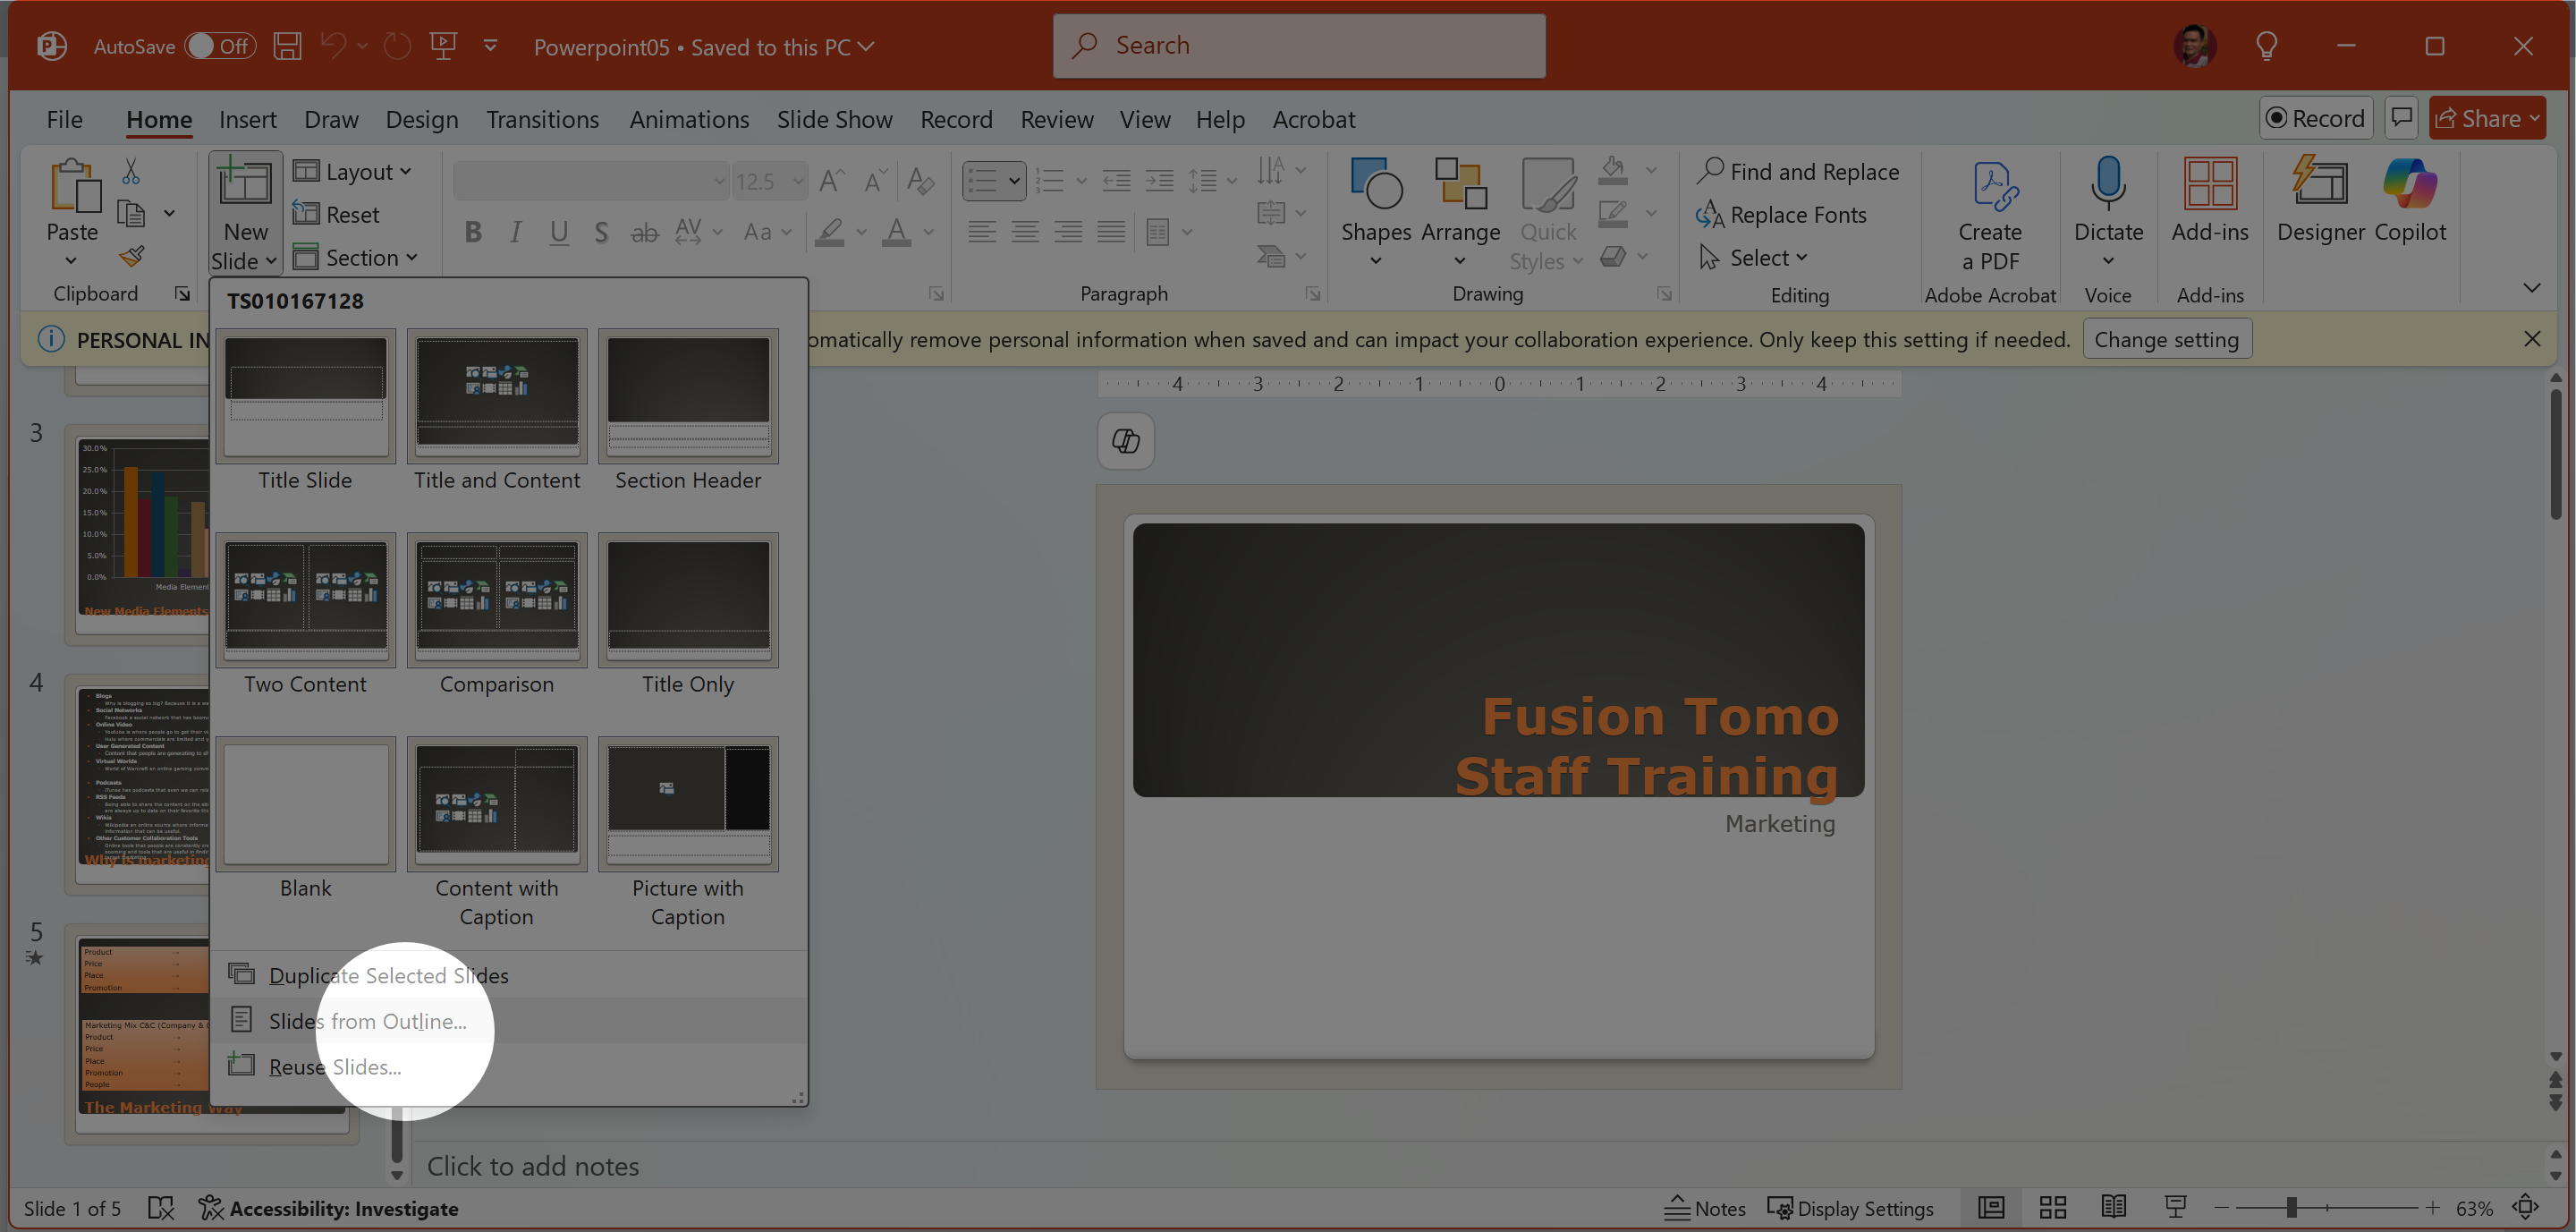The image size is (2576, 1232).
Task: Click the Save icon in title bar
Action: (x=288, y=46)
